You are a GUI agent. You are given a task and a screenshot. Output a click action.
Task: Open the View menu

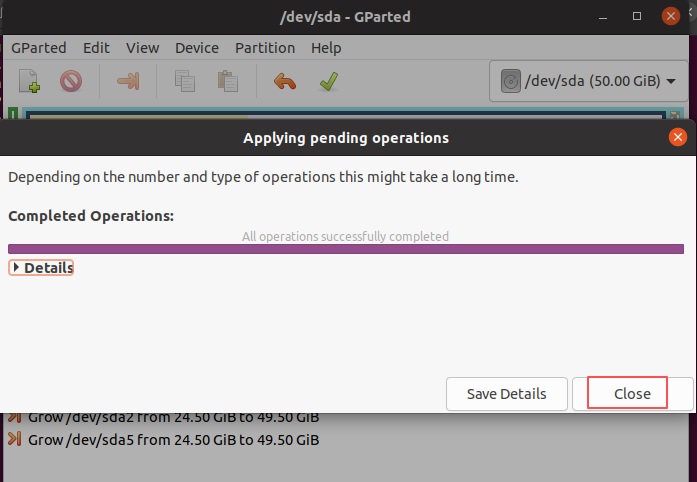pos(143,48)
